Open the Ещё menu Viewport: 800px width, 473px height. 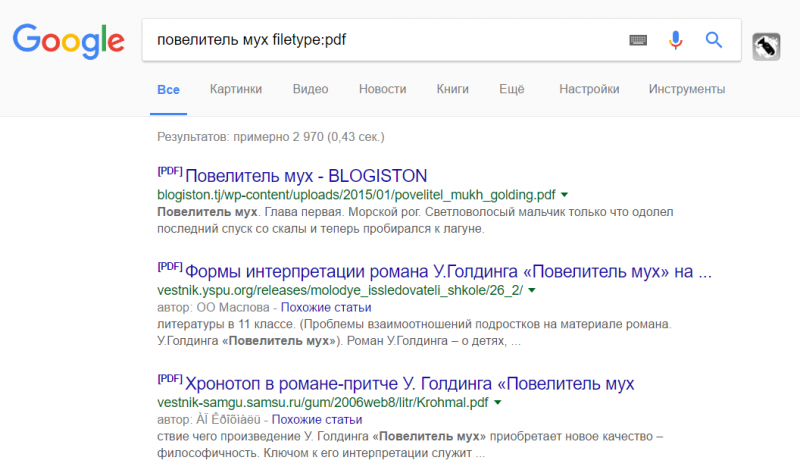pos(512,89)
